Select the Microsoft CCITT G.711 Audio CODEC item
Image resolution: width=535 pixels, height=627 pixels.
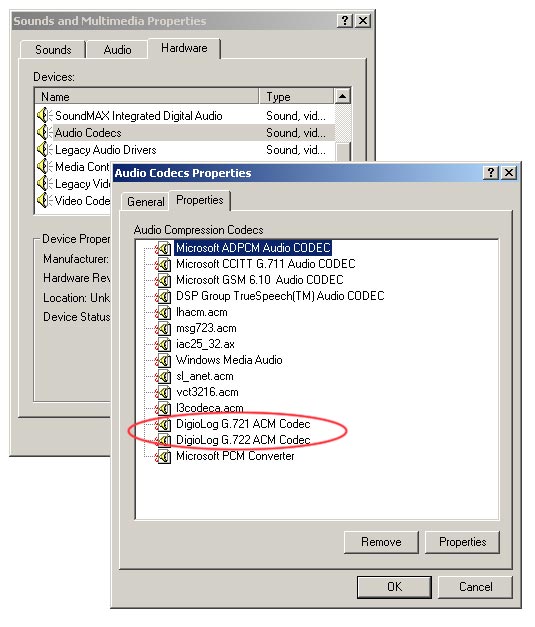point(266,264)
